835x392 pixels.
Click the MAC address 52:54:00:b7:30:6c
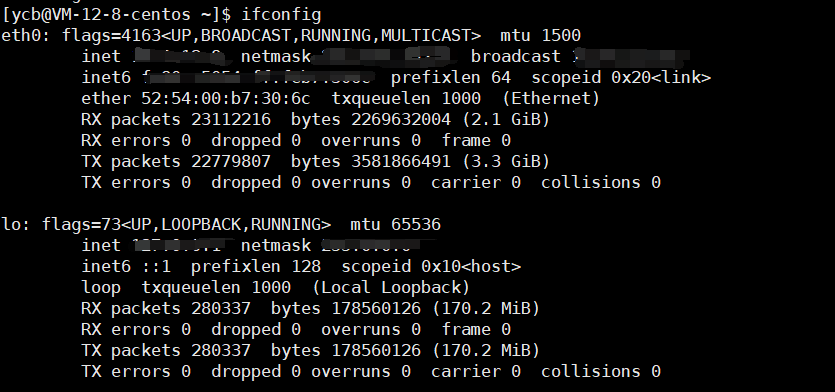(225, 99)
